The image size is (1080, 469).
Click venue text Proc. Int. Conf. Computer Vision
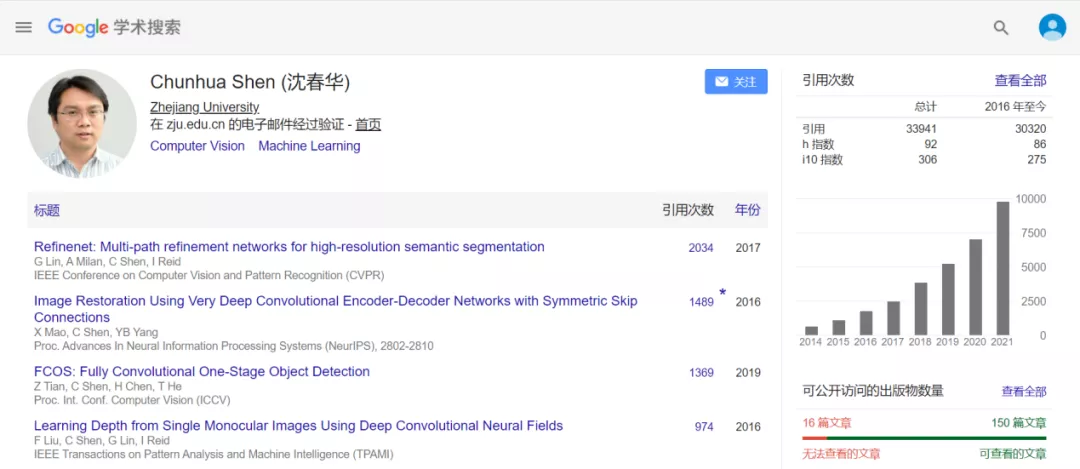pos(132,400)
